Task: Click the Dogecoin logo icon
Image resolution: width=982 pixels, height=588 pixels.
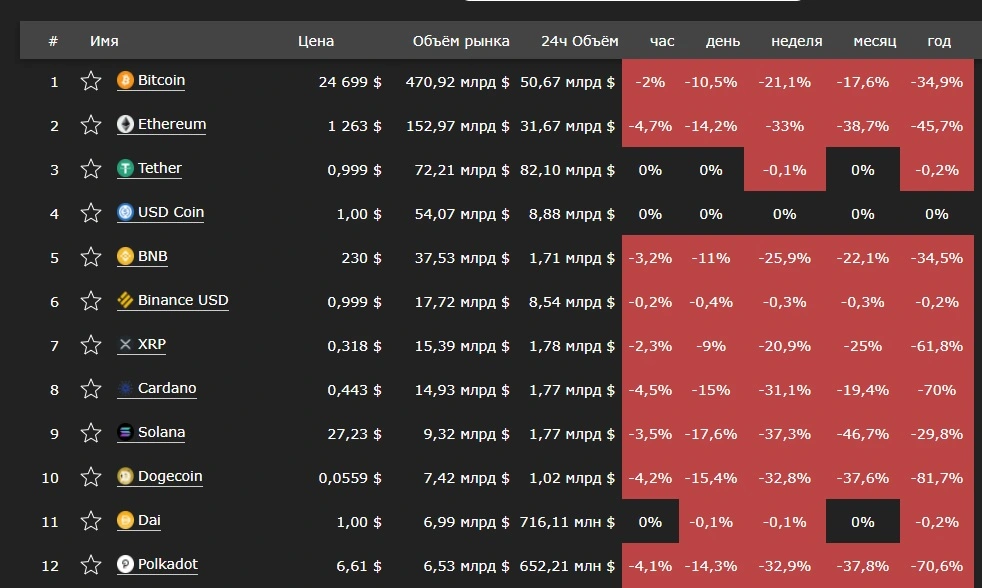Action: click(x=125, y=476)
